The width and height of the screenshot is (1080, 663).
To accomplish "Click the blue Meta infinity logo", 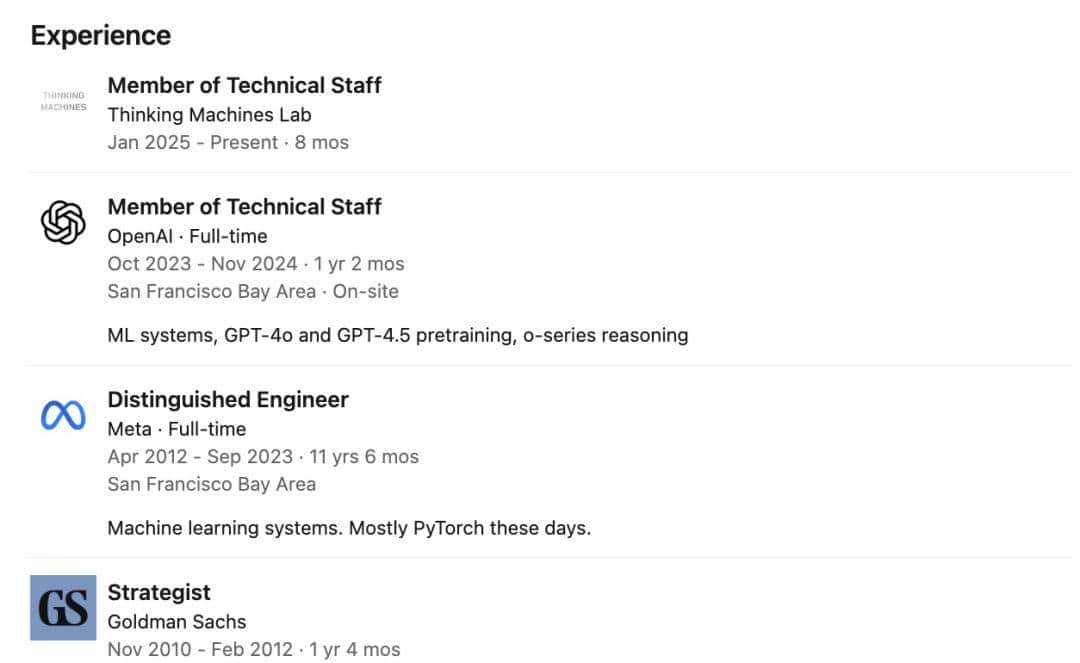I will 63,415.
